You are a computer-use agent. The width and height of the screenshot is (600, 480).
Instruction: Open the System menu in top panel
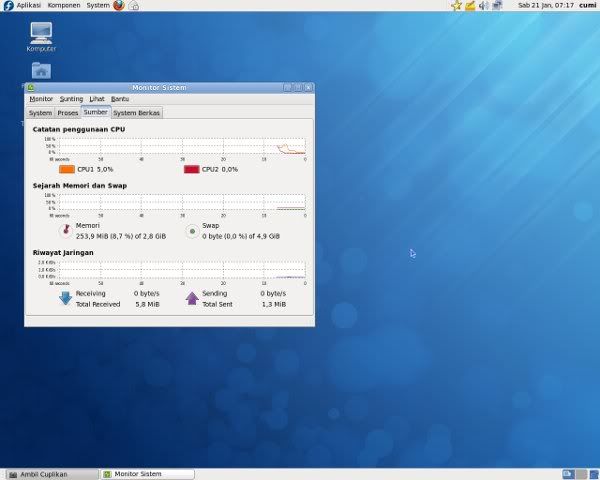pos(98,5)
